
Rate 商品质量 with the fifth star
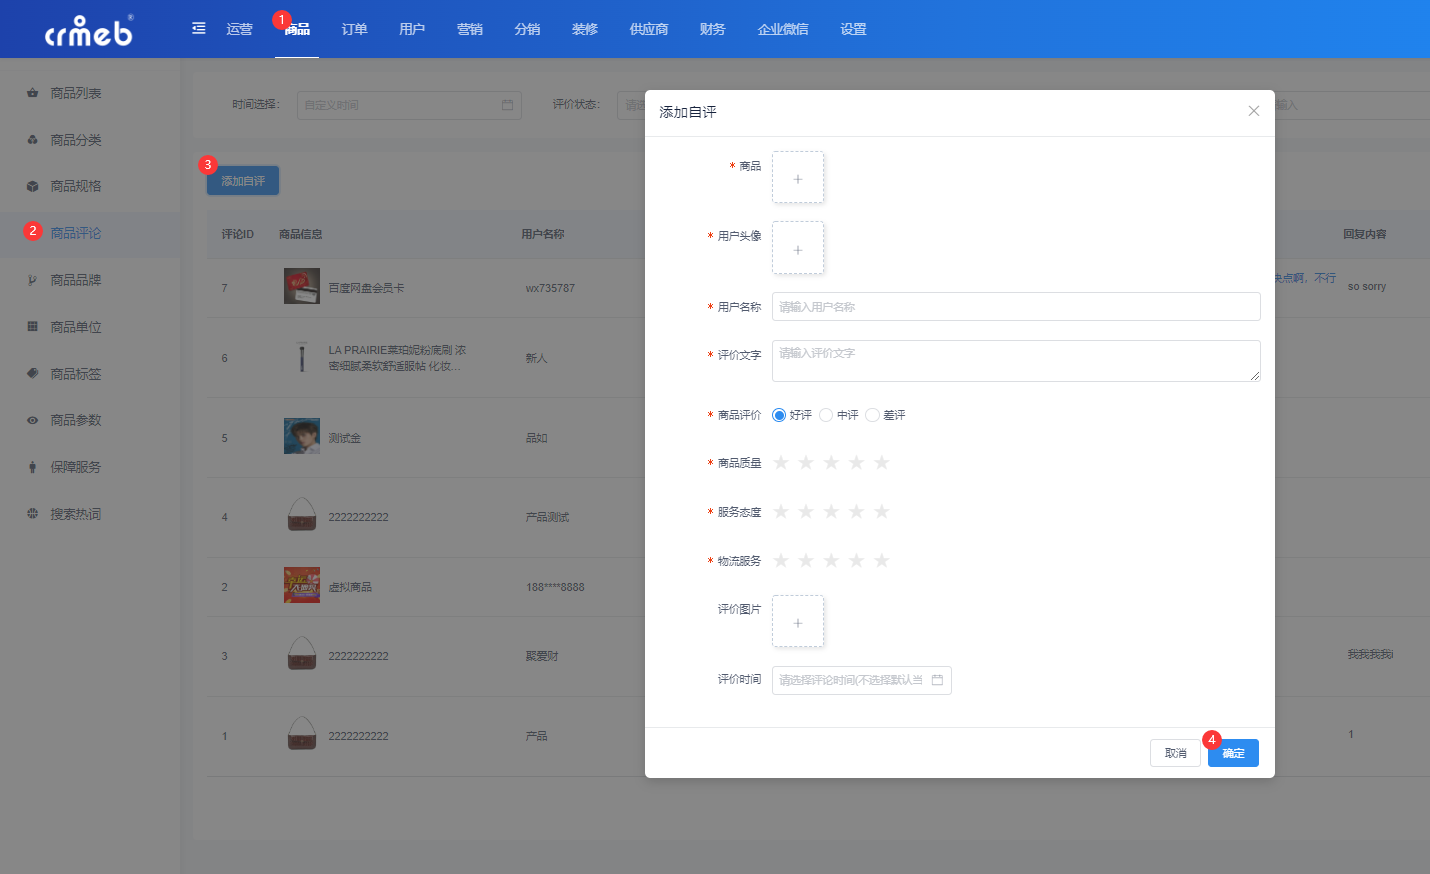882,462
